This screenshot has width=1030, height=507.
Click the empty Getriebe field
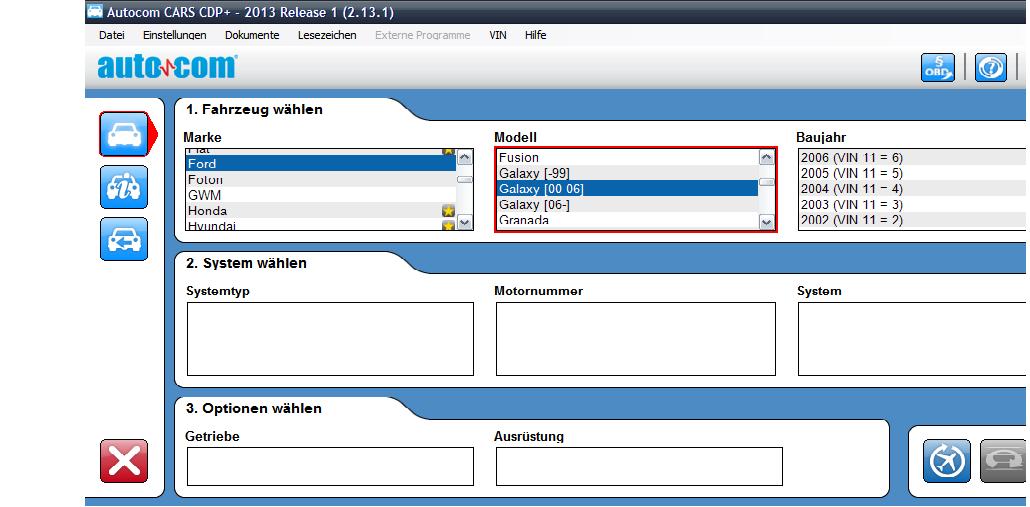(330, 466)
